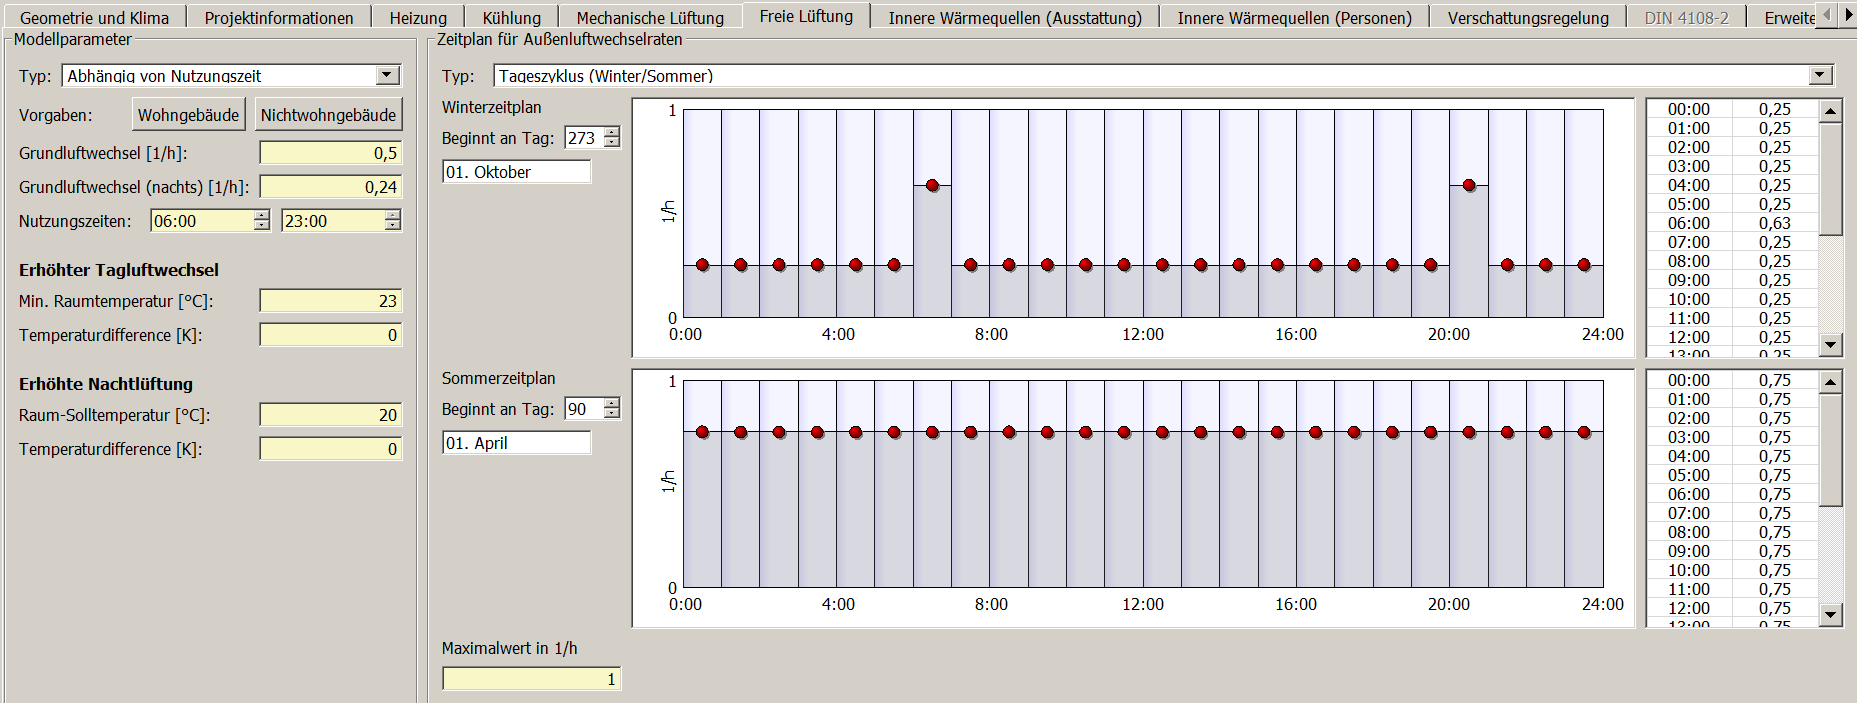Focus the Raum-Solltemperatur field

click(331, 415)
